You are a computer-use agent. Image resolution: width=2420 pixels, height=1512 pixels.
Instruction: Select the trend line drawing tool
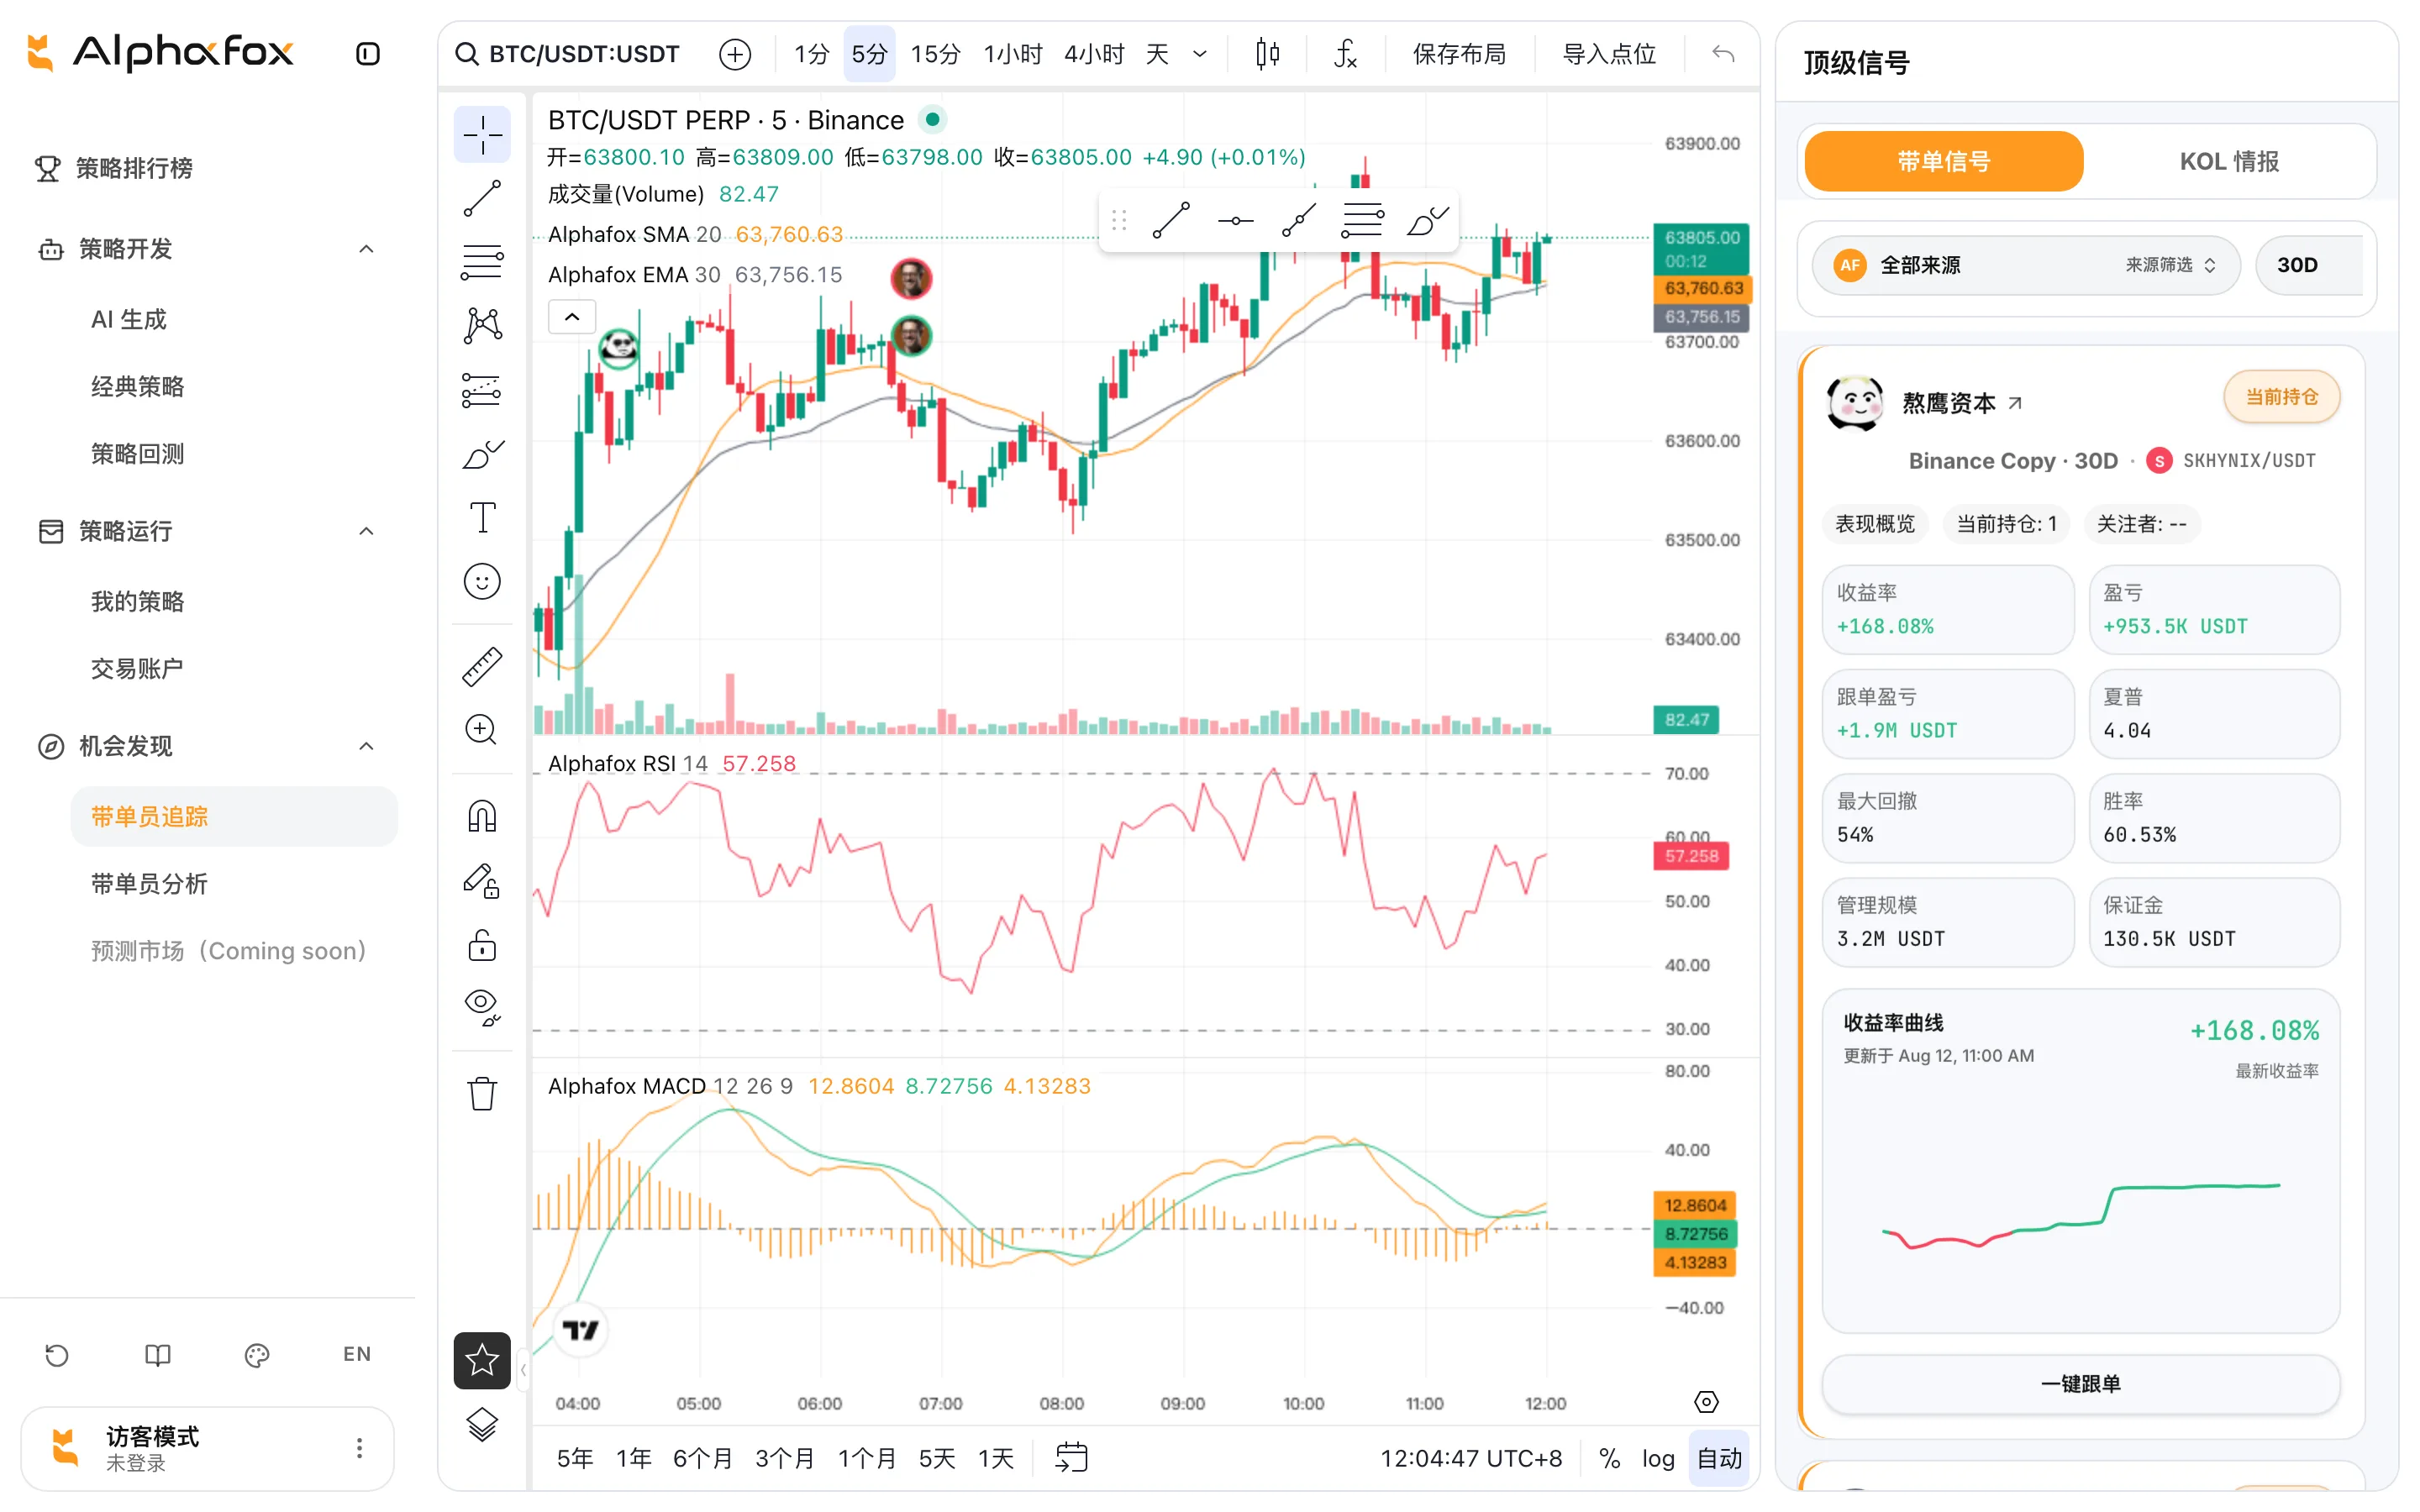(x=482, y=198)
